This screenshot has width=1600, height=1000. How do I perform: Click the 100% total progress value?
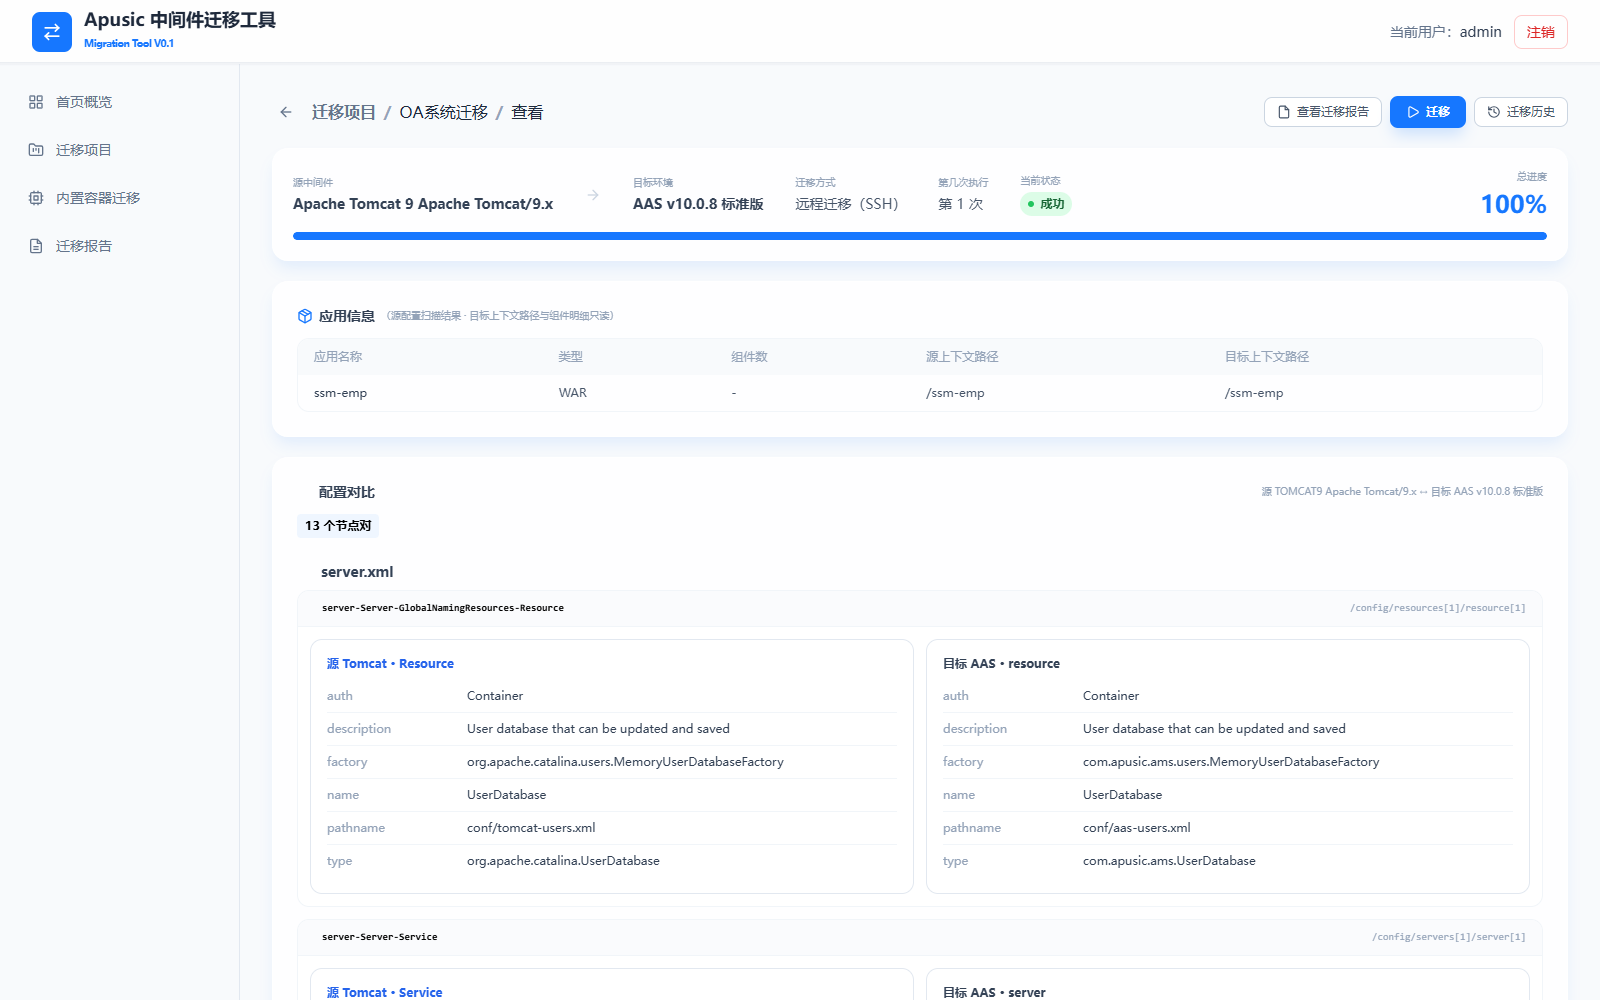pos(1513,204)
